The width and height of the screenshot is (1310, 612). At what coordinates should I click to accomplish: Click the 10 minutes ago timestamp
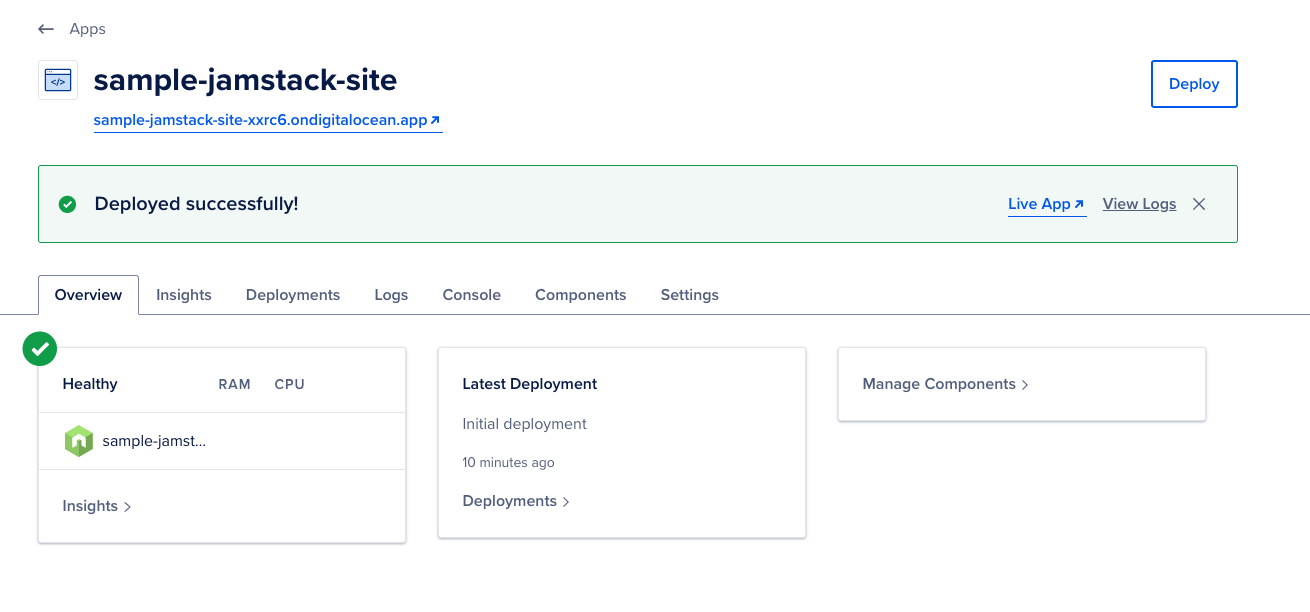pos(508,463)
